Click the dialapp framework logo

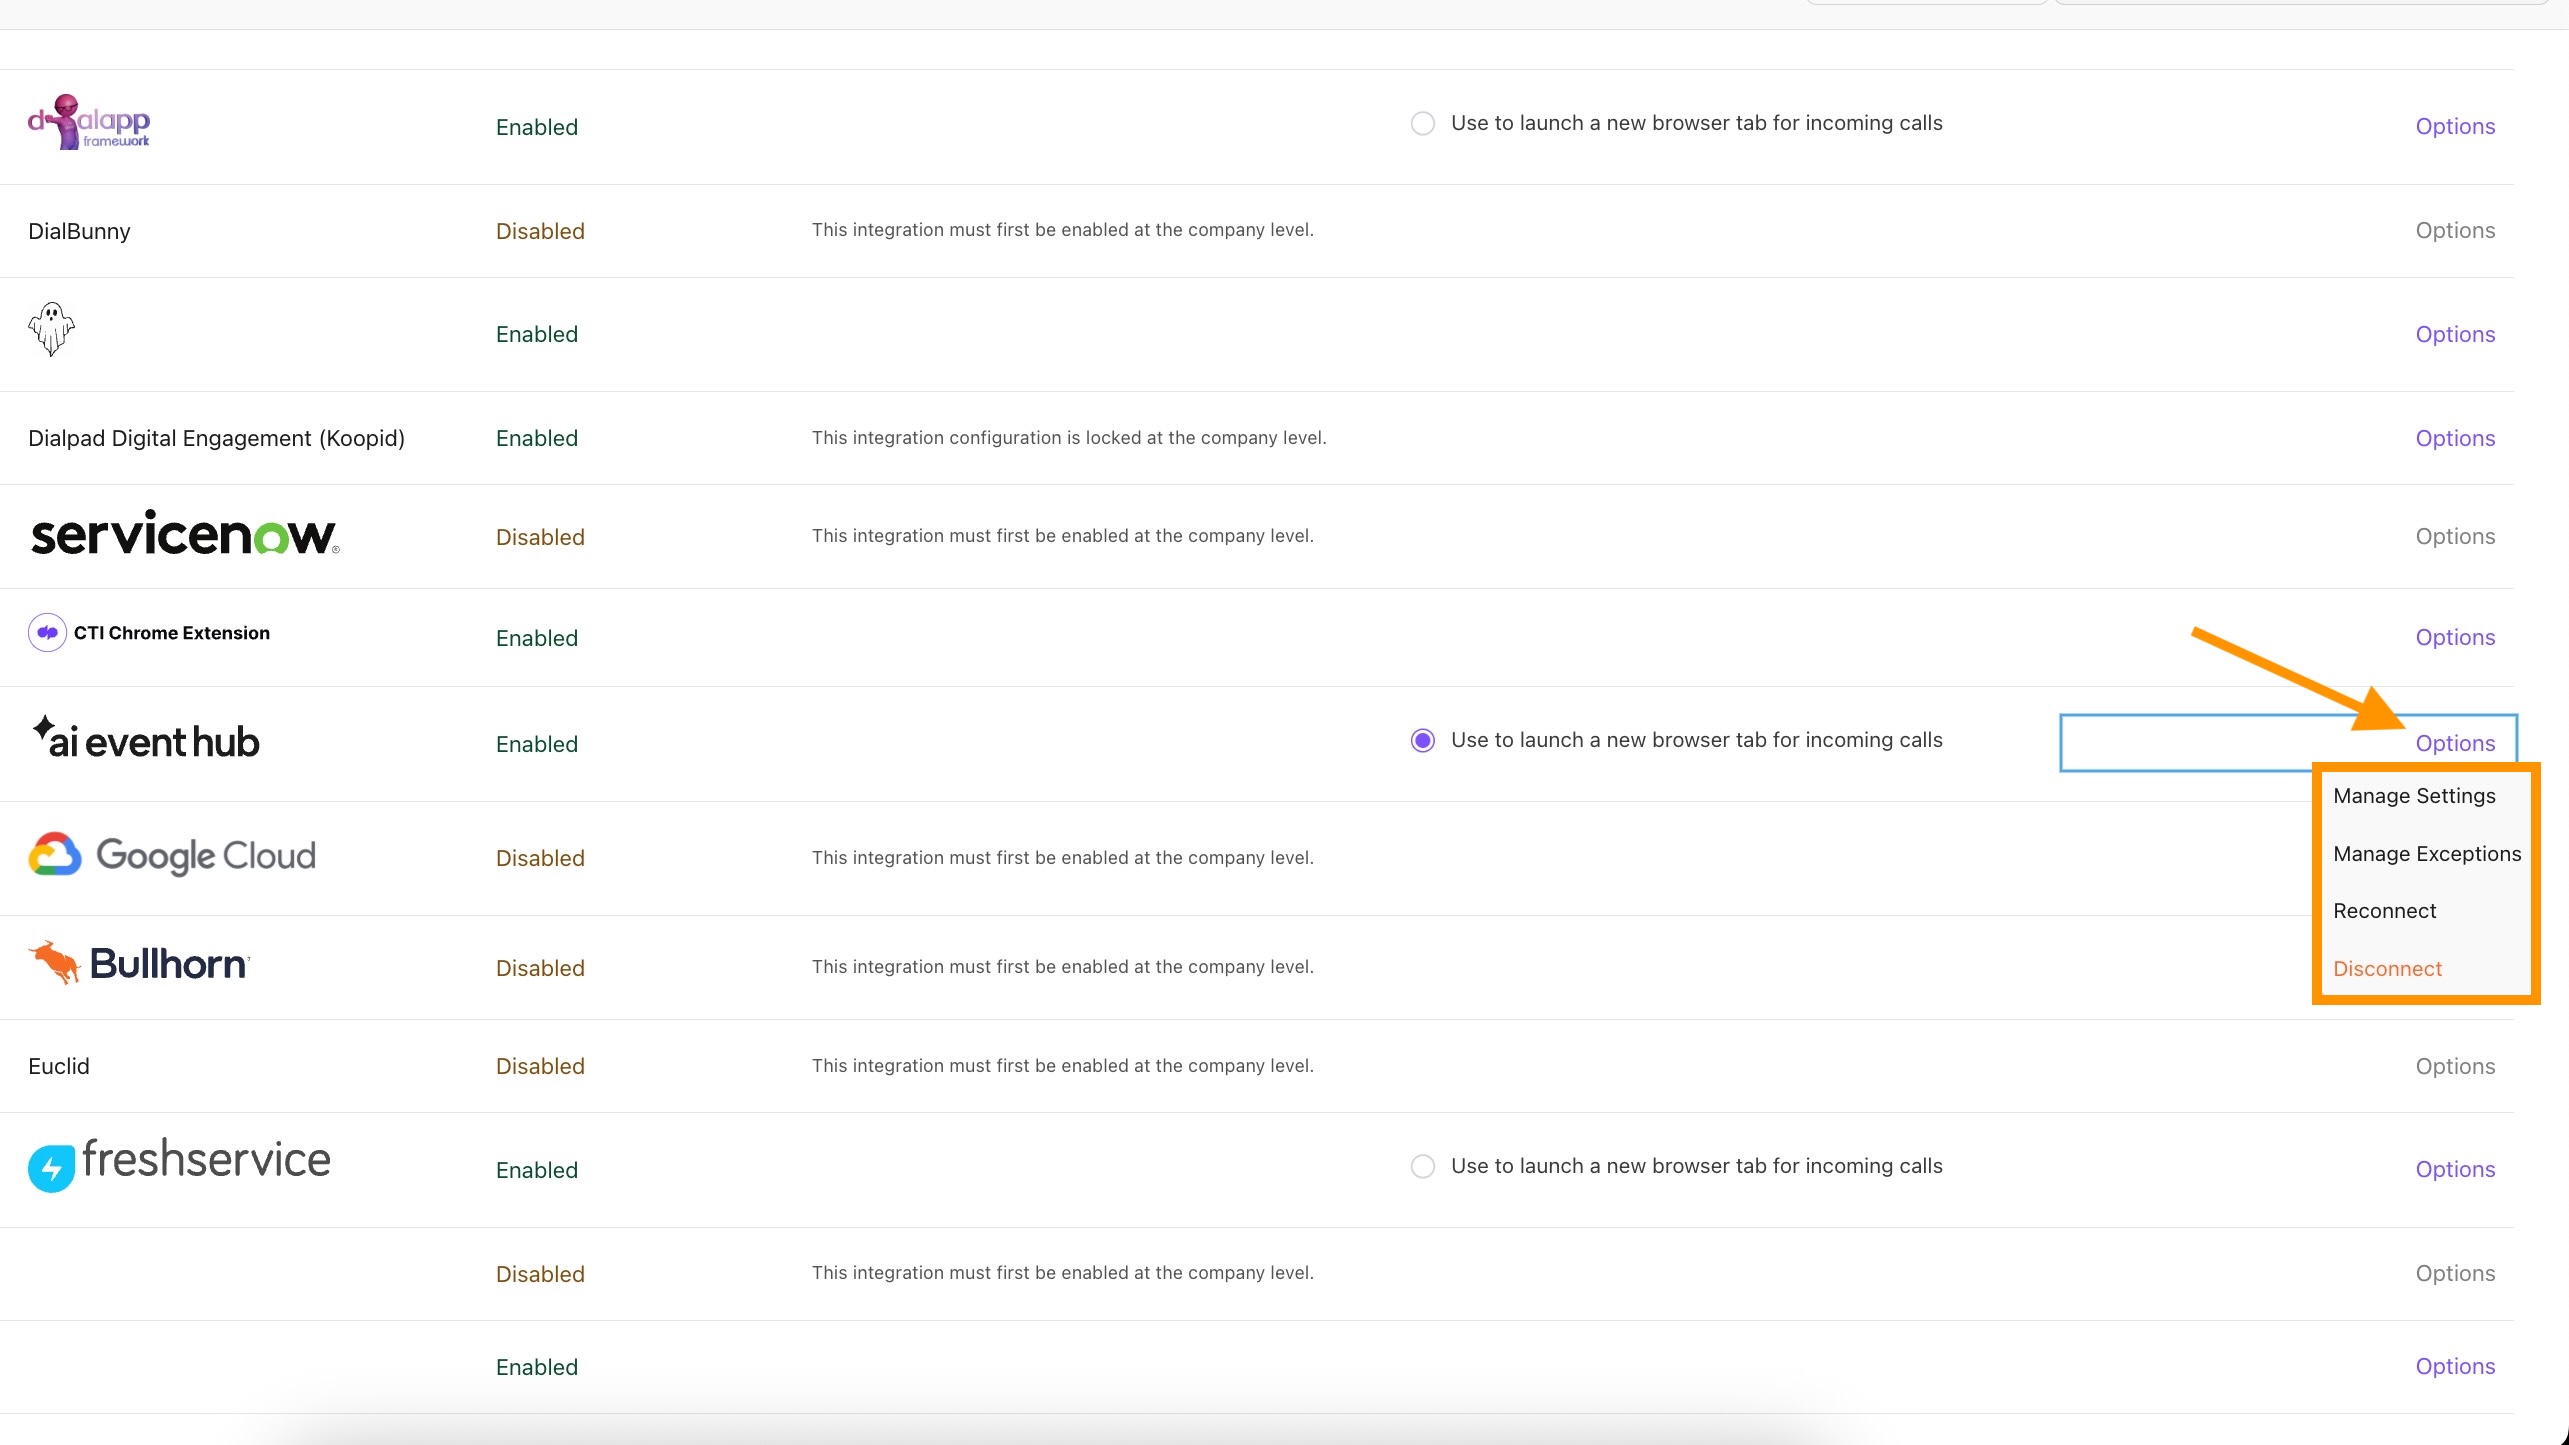pyautogui.click(x=89, y=122)
